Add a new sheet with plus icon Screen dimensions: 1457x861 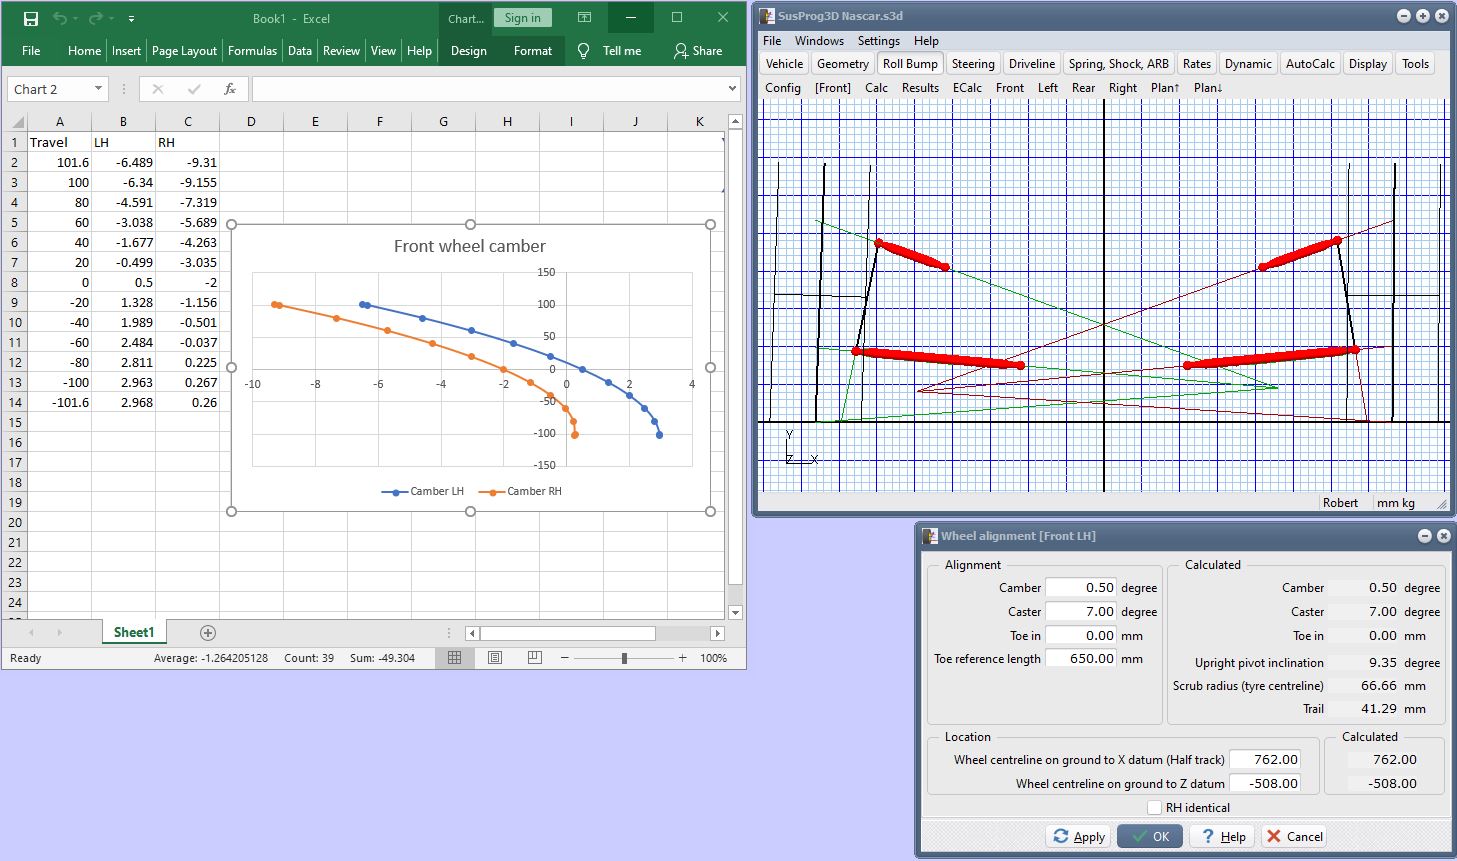pos(208,632)
